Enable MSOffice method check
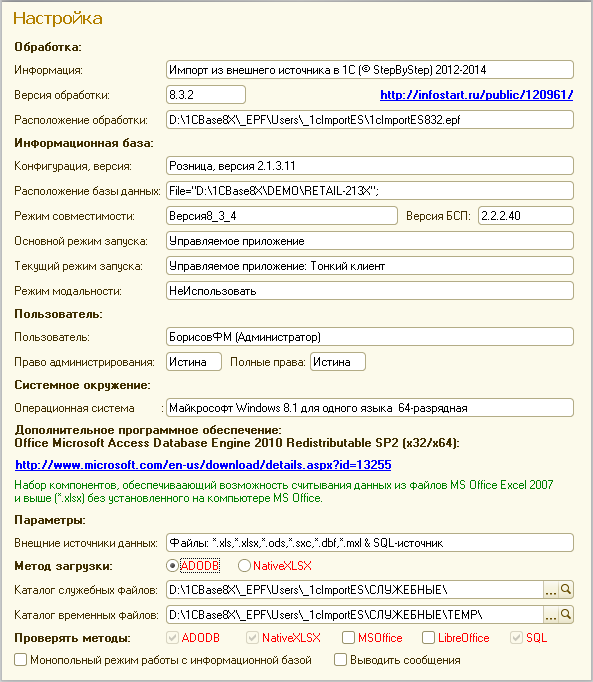The height and width of the screenshot is (682, 593). (x=348, y=638)
